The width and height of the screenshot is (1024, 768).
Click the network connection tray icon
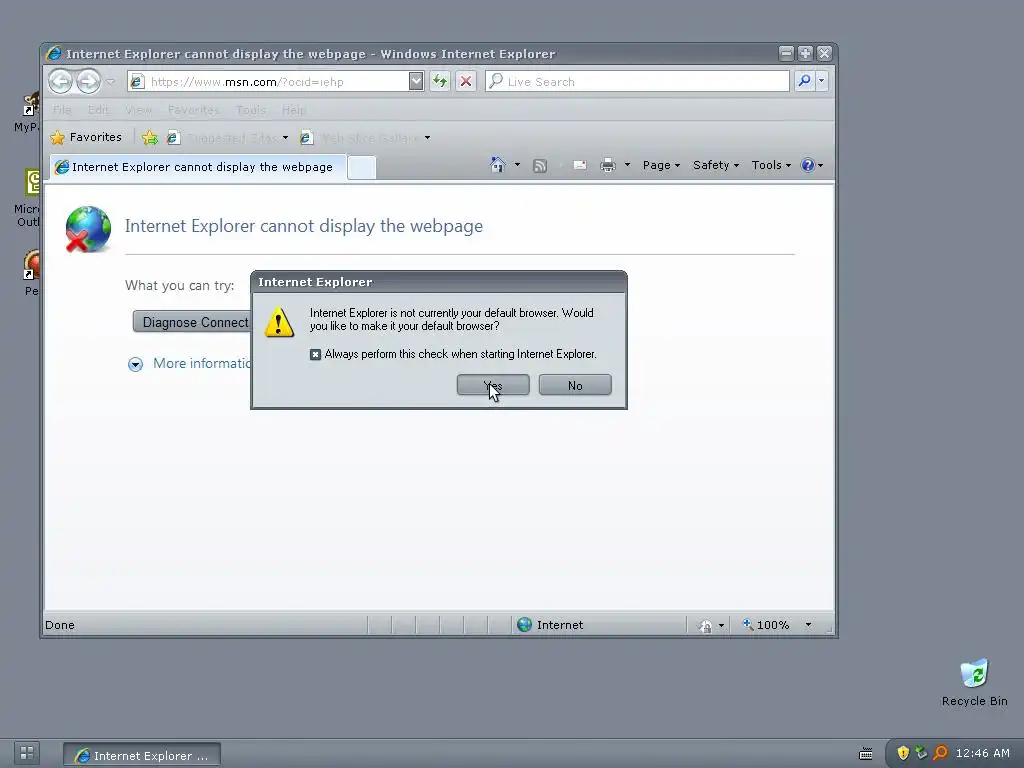click(921, 753)
